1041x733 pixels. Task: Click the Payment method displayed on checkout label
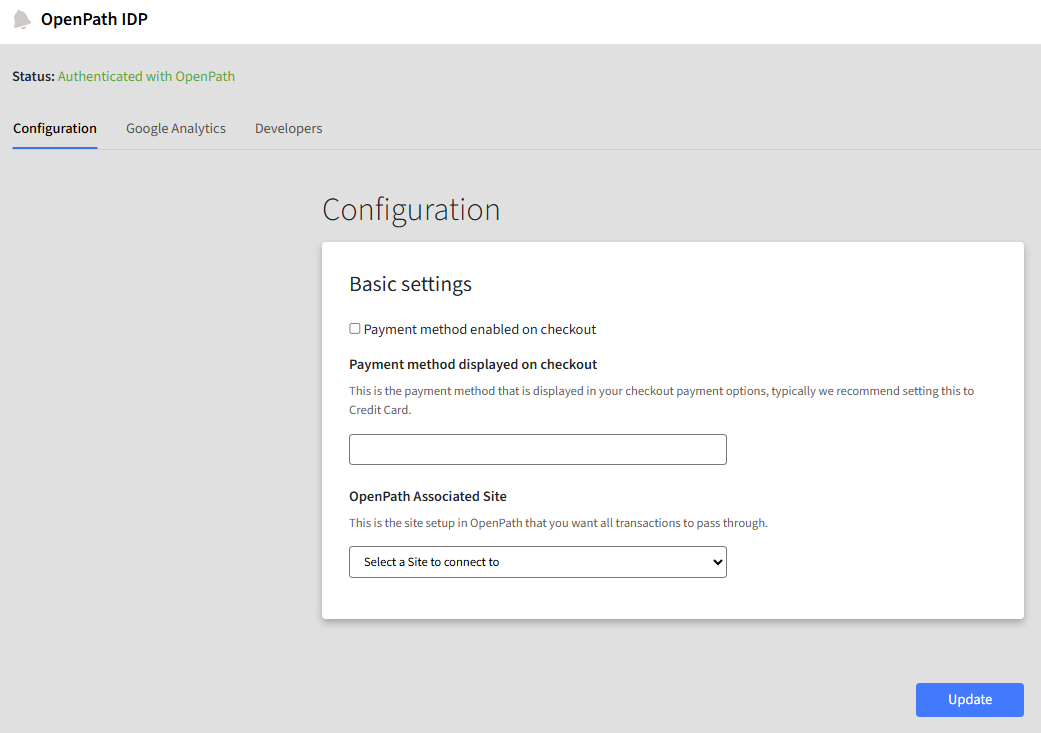(473, 365)
